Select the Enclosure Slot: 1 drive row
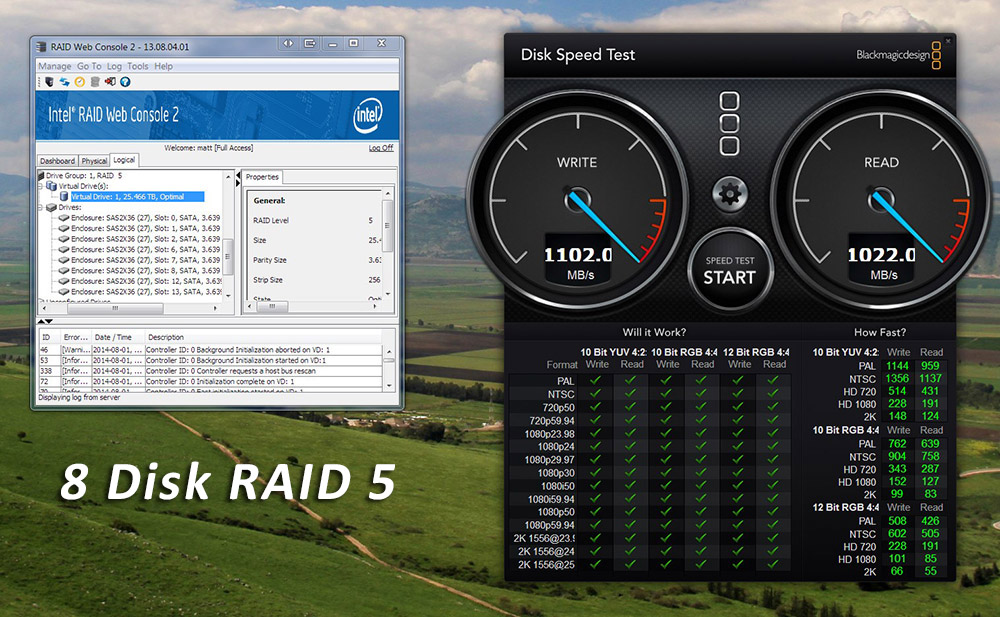 [x=145, y=228]
